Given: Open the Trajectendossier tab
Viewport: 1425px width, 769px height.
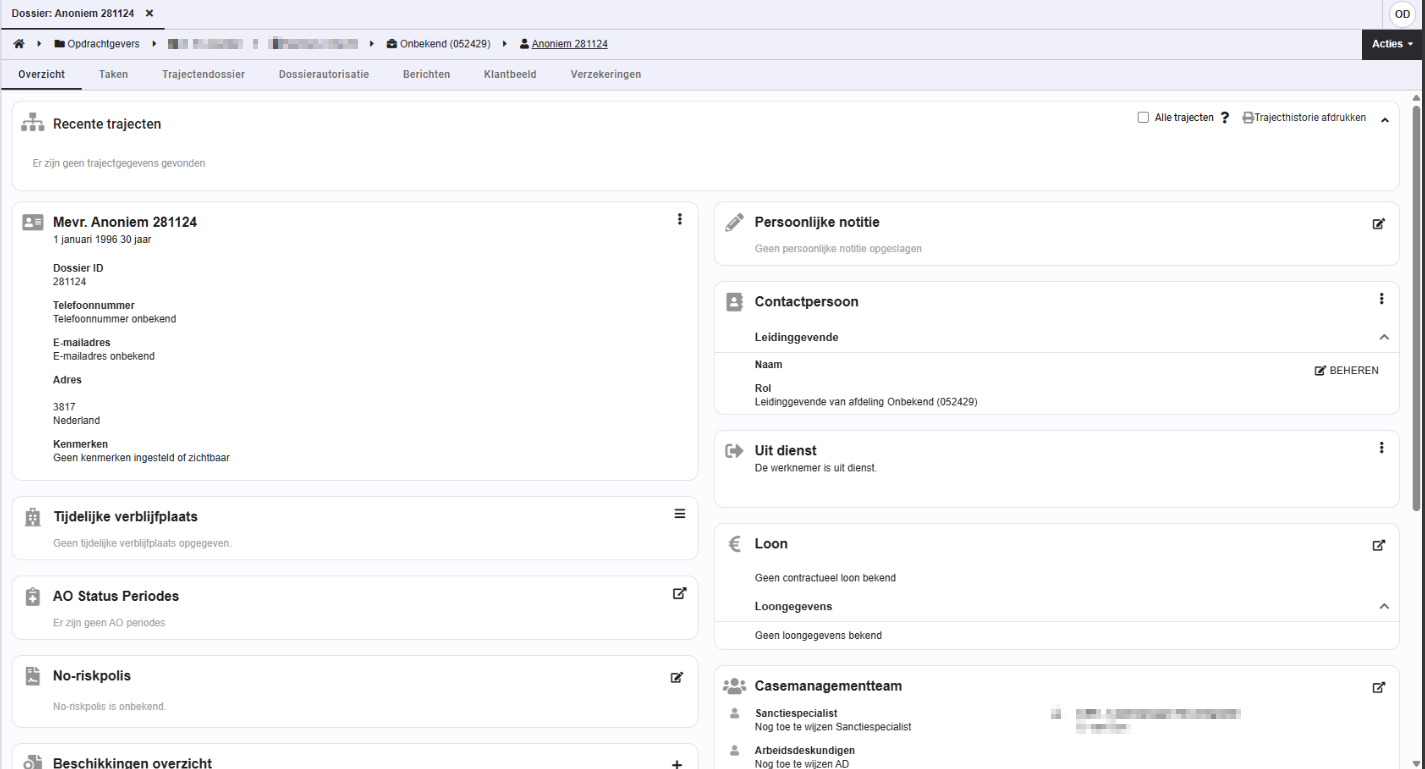Looking at the screenshot, I should coord(203,74).
